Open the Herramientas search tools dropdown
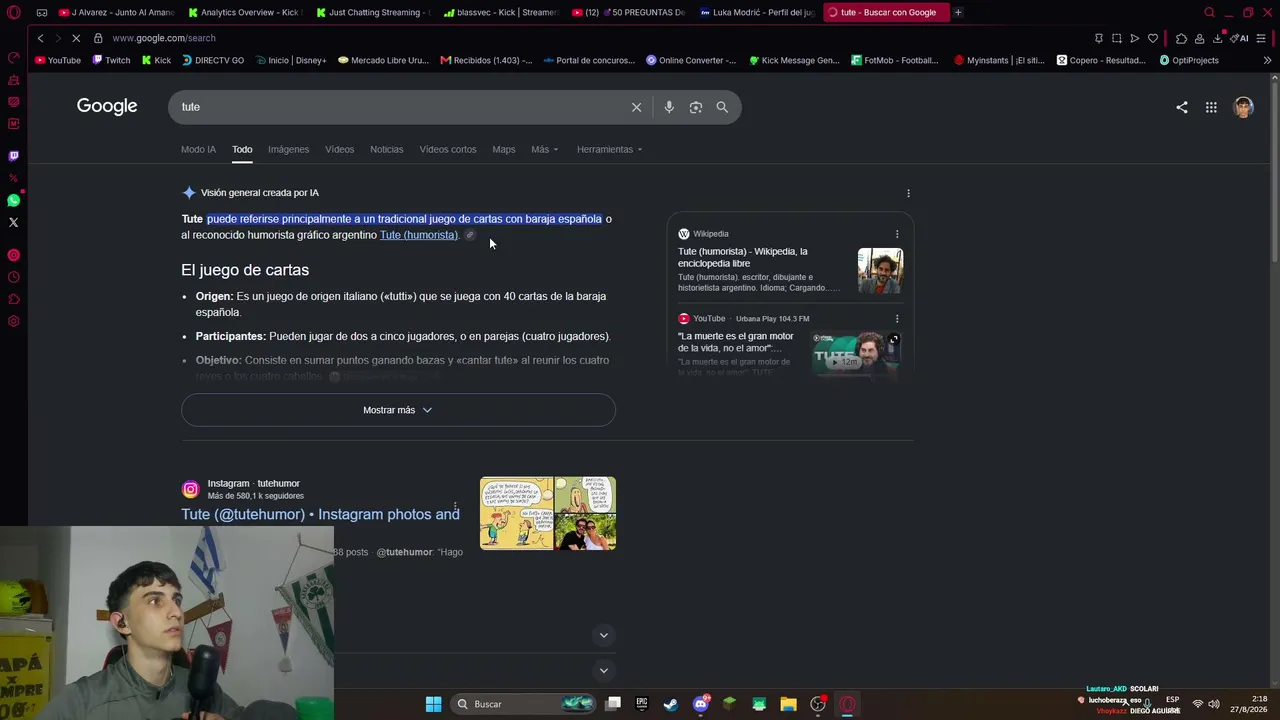This screenshot has height=720, width=1280. pyautogui.click(x=609, y=149)
